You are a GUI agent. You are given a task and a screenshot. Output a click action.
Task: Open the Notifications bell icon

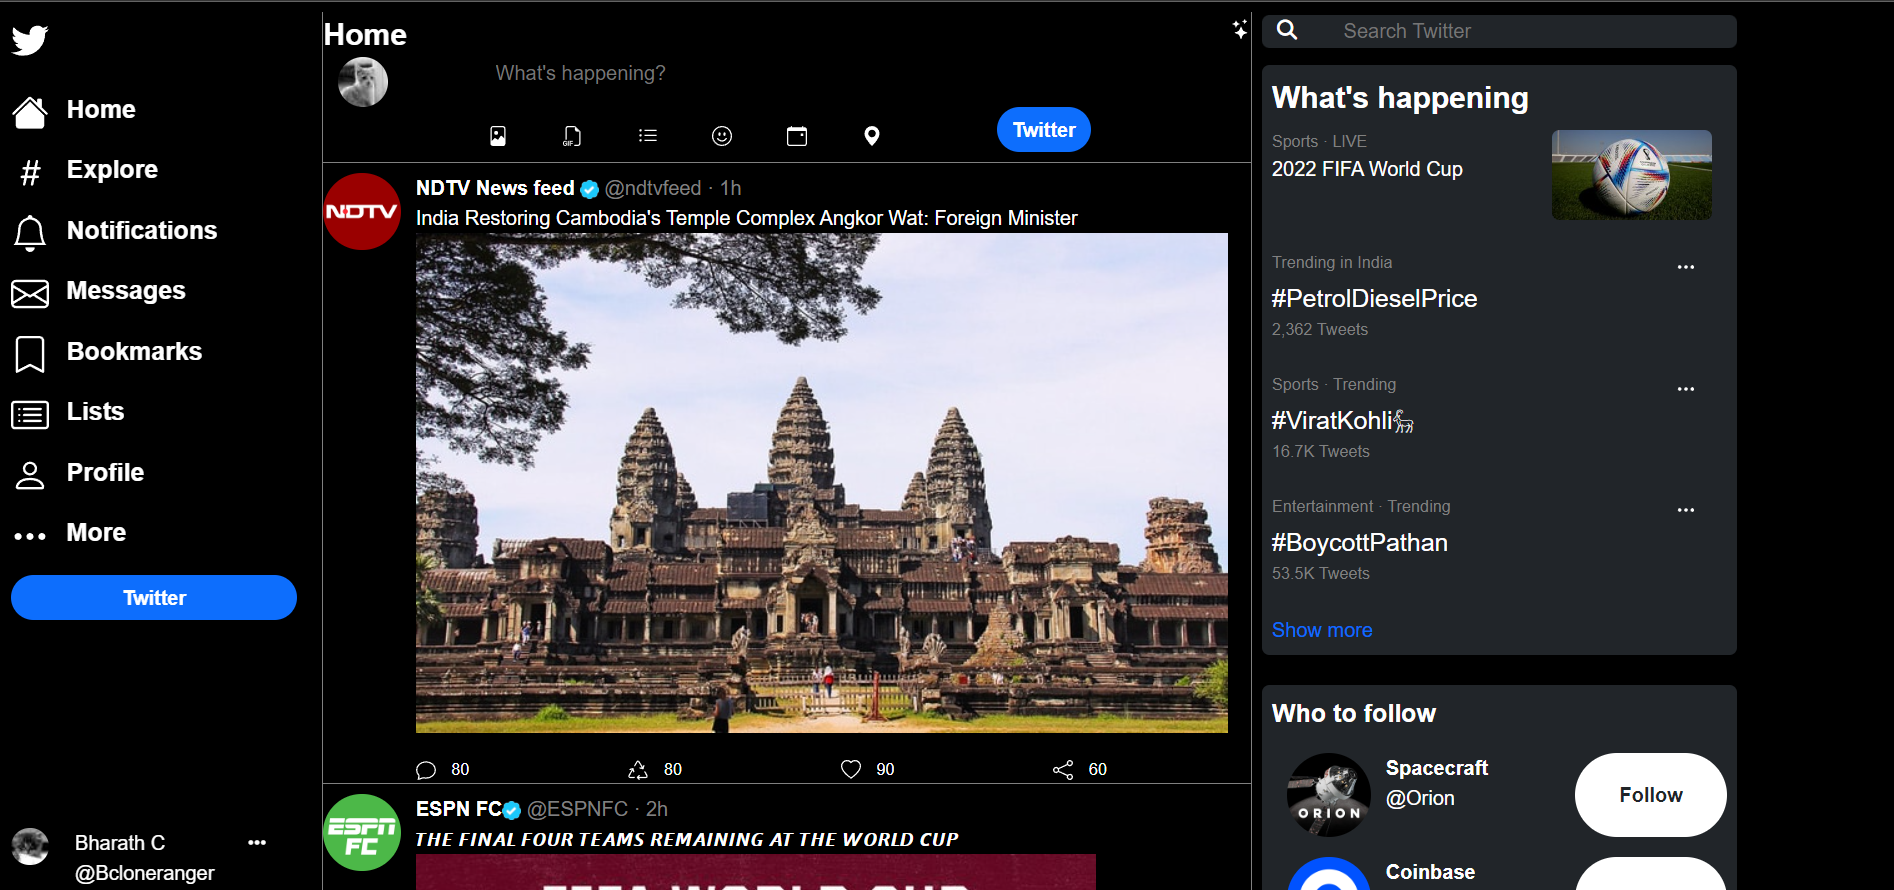tap(30, 233)
